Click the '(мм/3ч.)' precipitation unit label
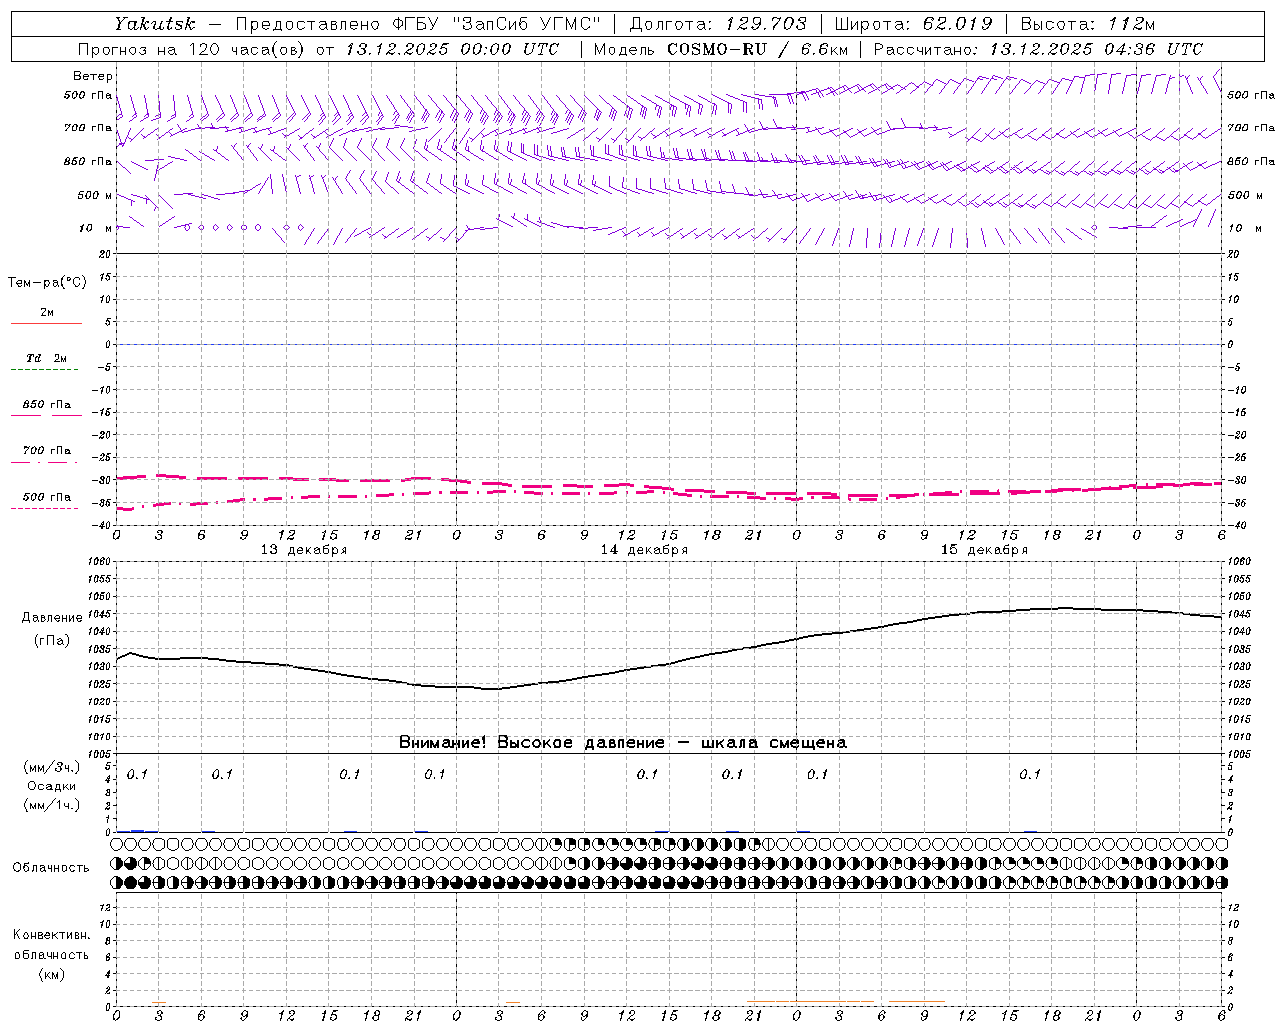The image size is (1280, 1024). 52,767
